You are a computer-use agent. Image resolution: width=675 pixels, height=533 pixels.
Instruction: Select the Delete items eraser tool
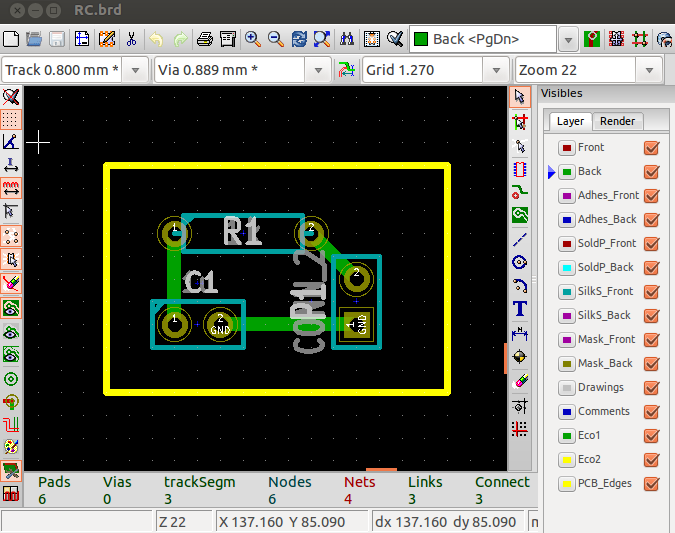click(x=520, y=381)
